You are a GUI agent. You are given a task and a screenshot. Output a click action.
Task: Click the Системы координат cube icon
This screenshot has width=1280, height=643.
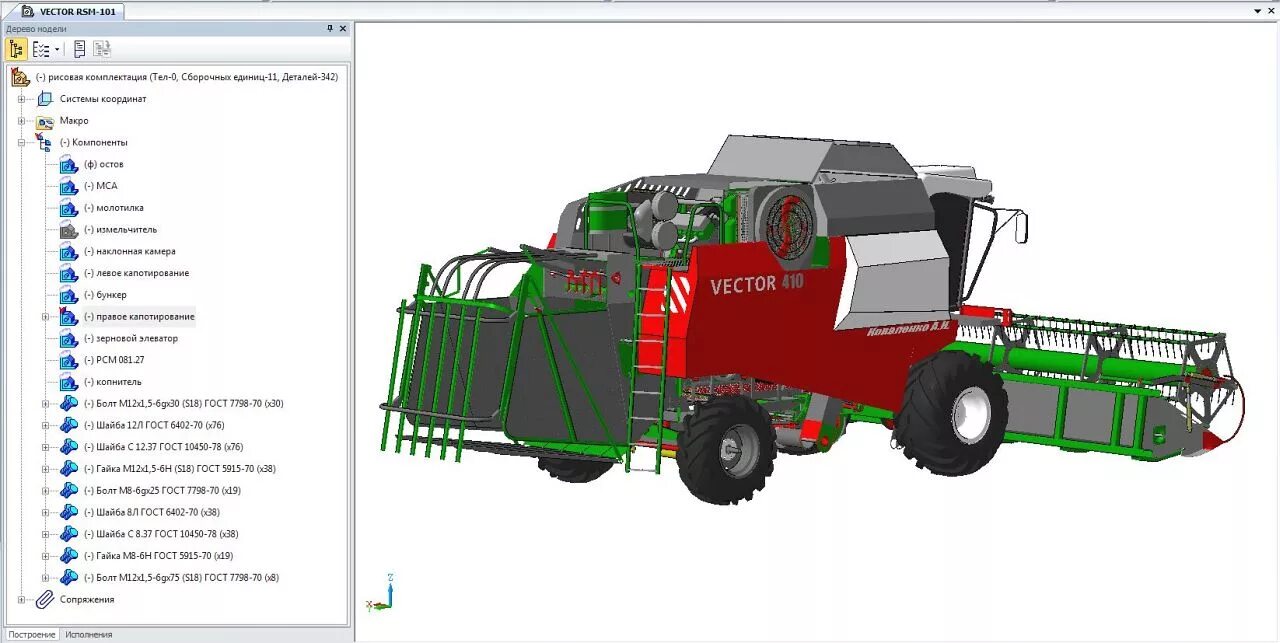click(x=45, y=99)
